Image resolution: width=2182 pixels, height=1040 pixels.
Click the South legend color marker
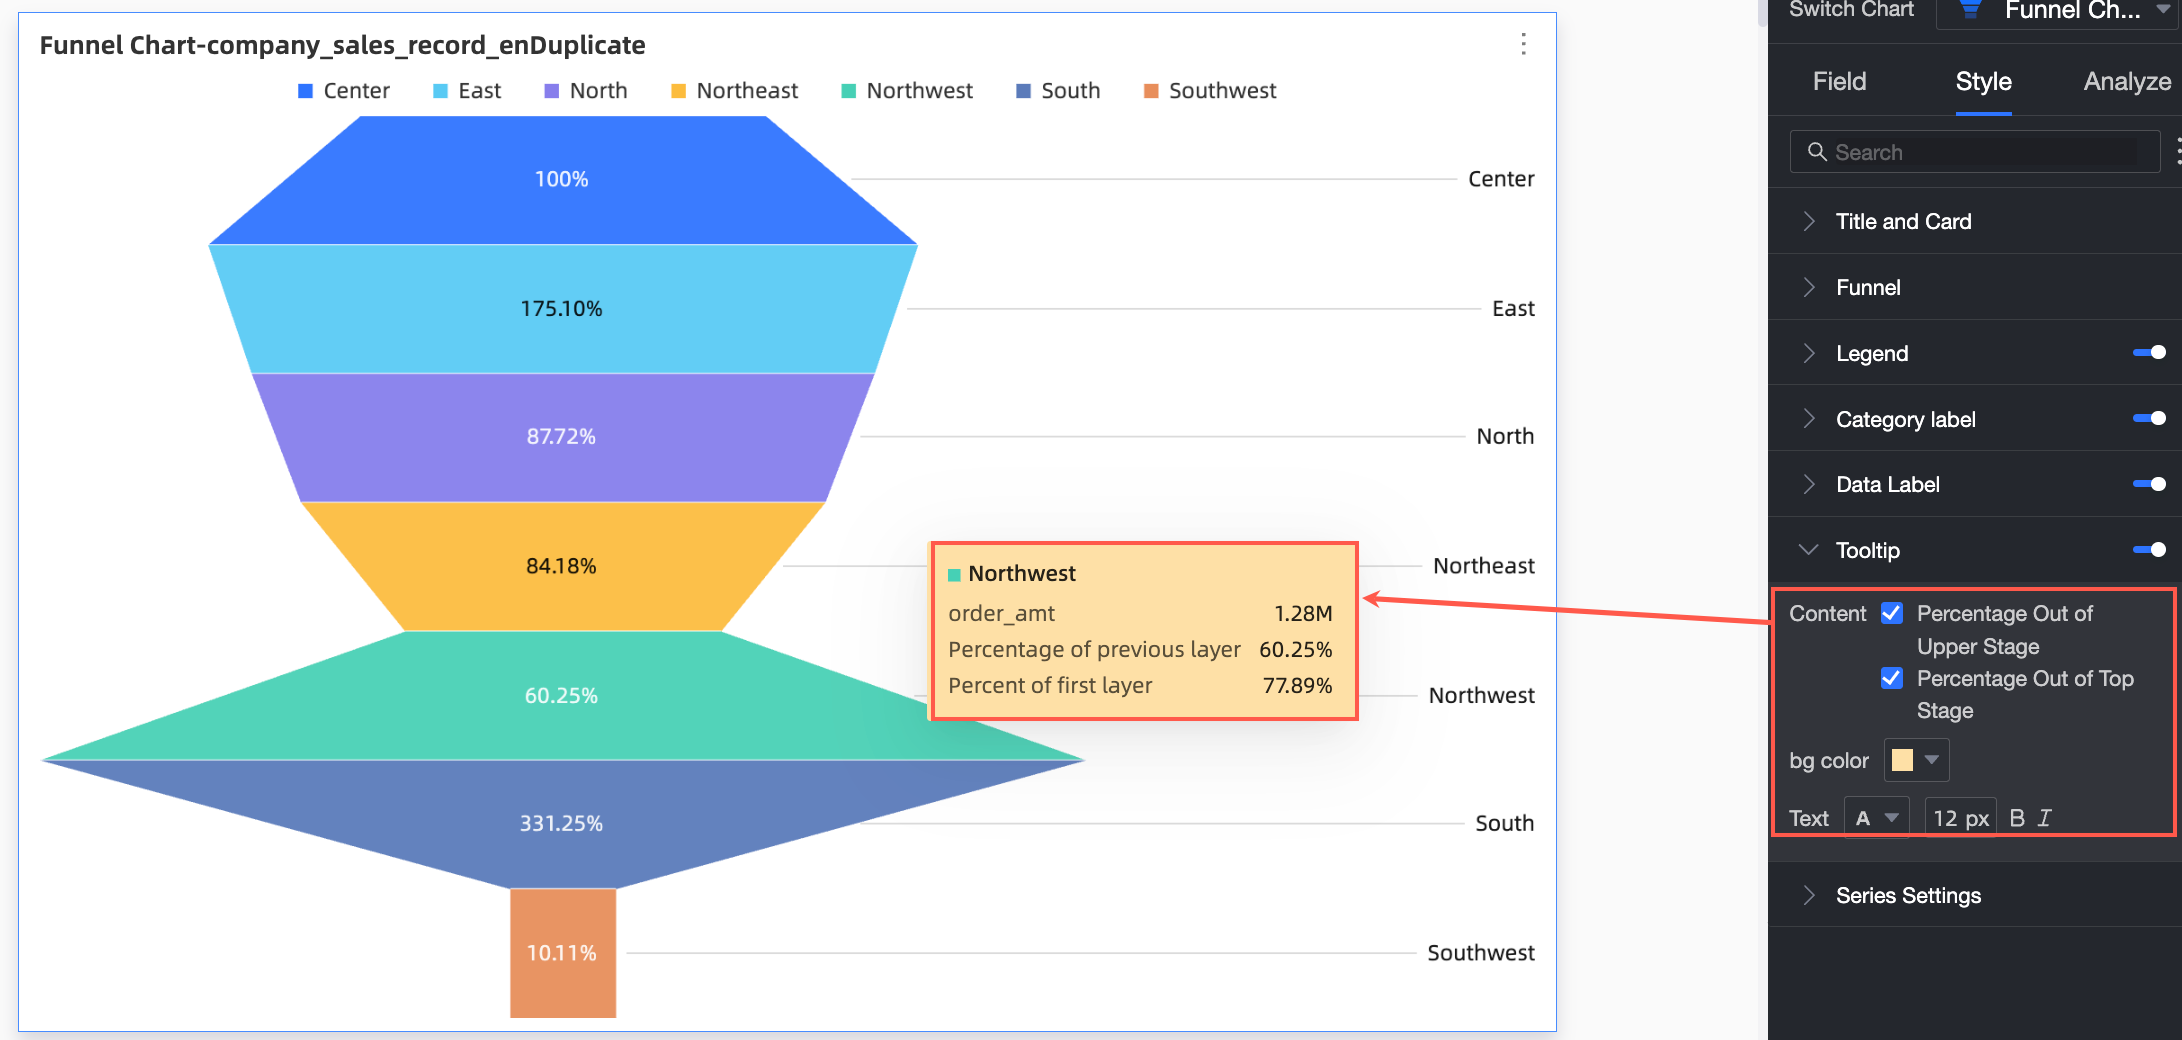tap(1023, 91)
